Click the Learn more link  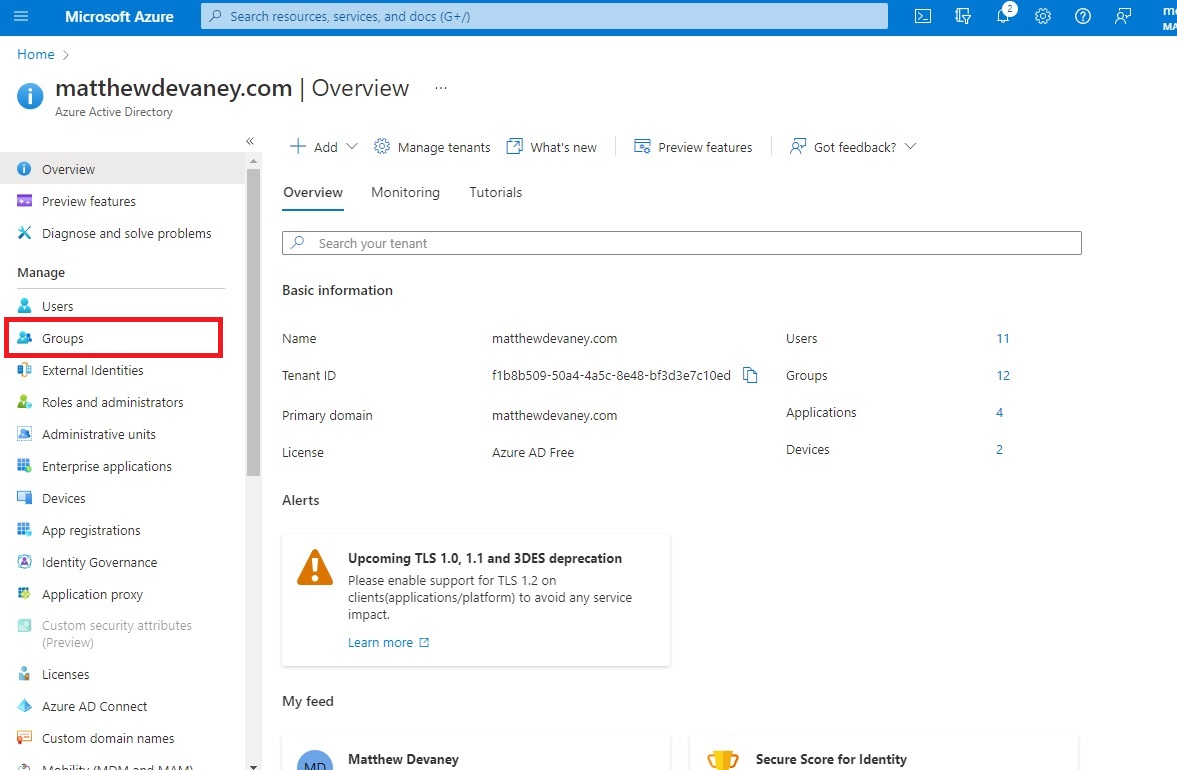[x=381, y=643]
